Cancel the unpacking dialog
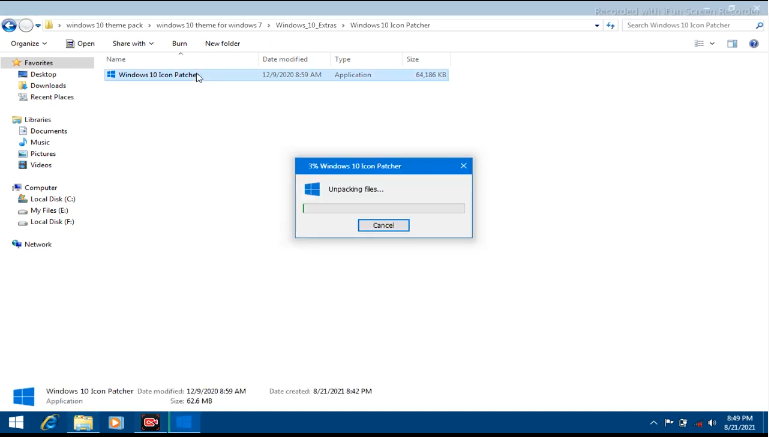Viewport: 769px width, 437px height. tap(384, 225)
